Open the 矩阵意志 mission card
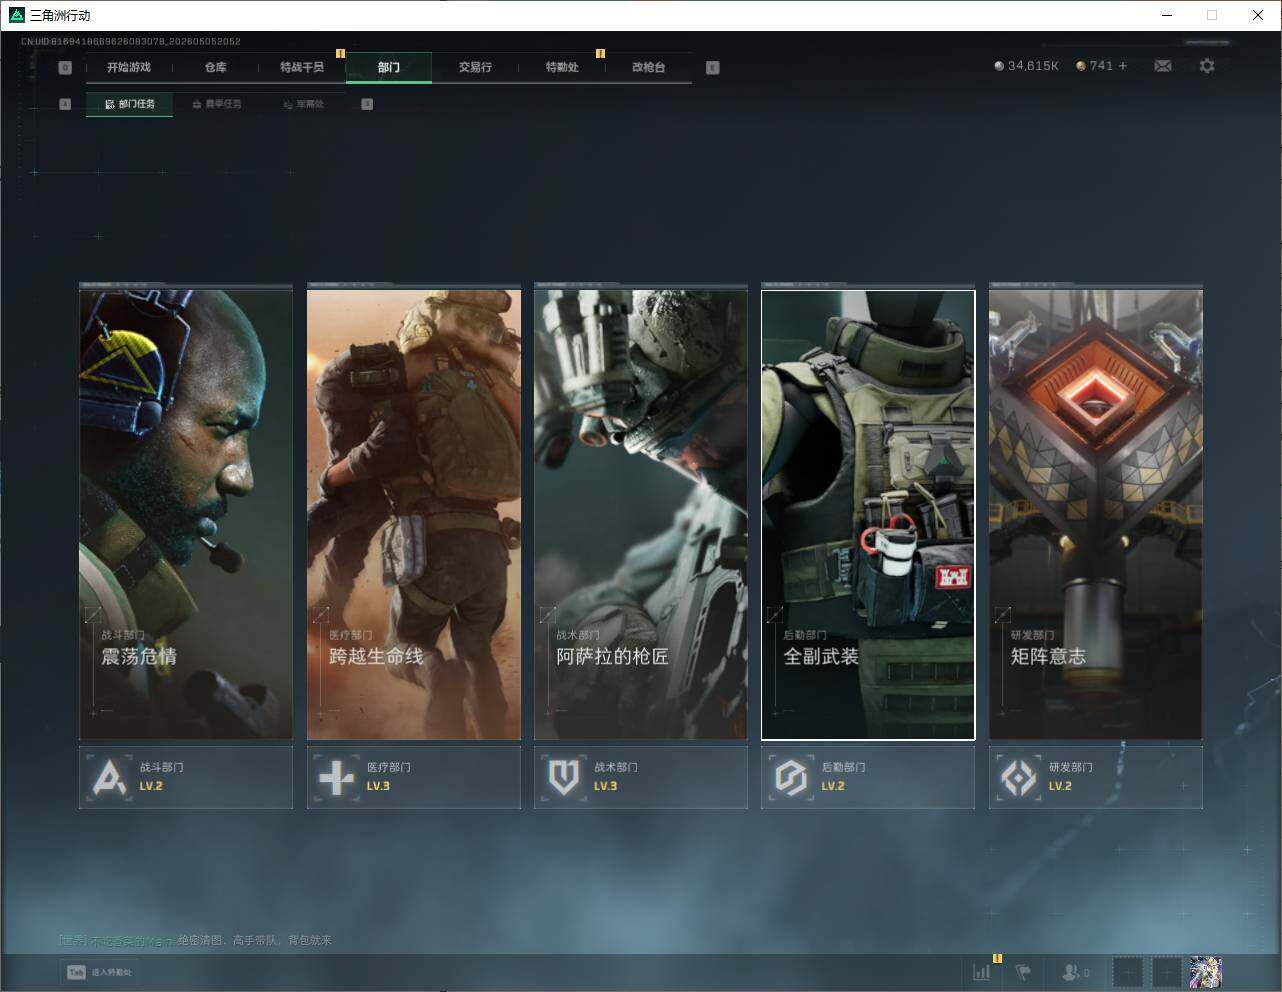This screenshot has width=1282, height=992. tap(1096, 514)
